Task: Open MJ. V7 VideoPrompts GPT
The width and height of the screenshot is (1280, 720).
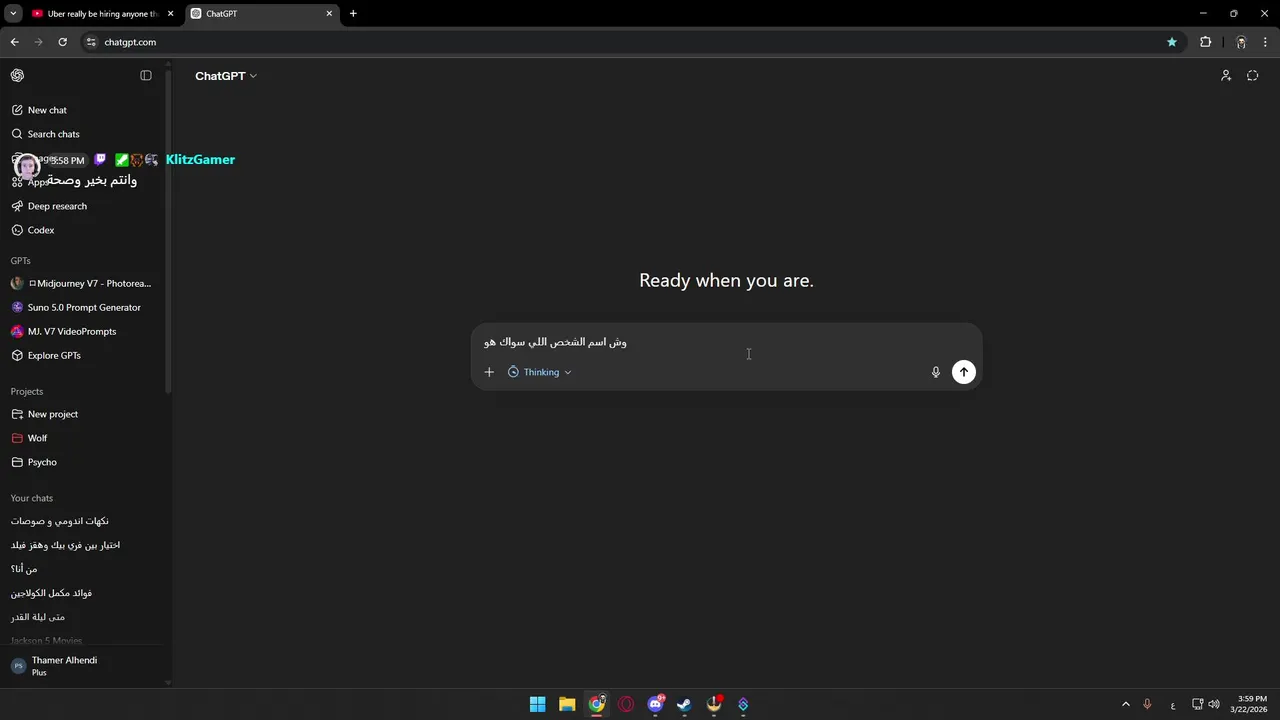Action: tap(84, 331)
